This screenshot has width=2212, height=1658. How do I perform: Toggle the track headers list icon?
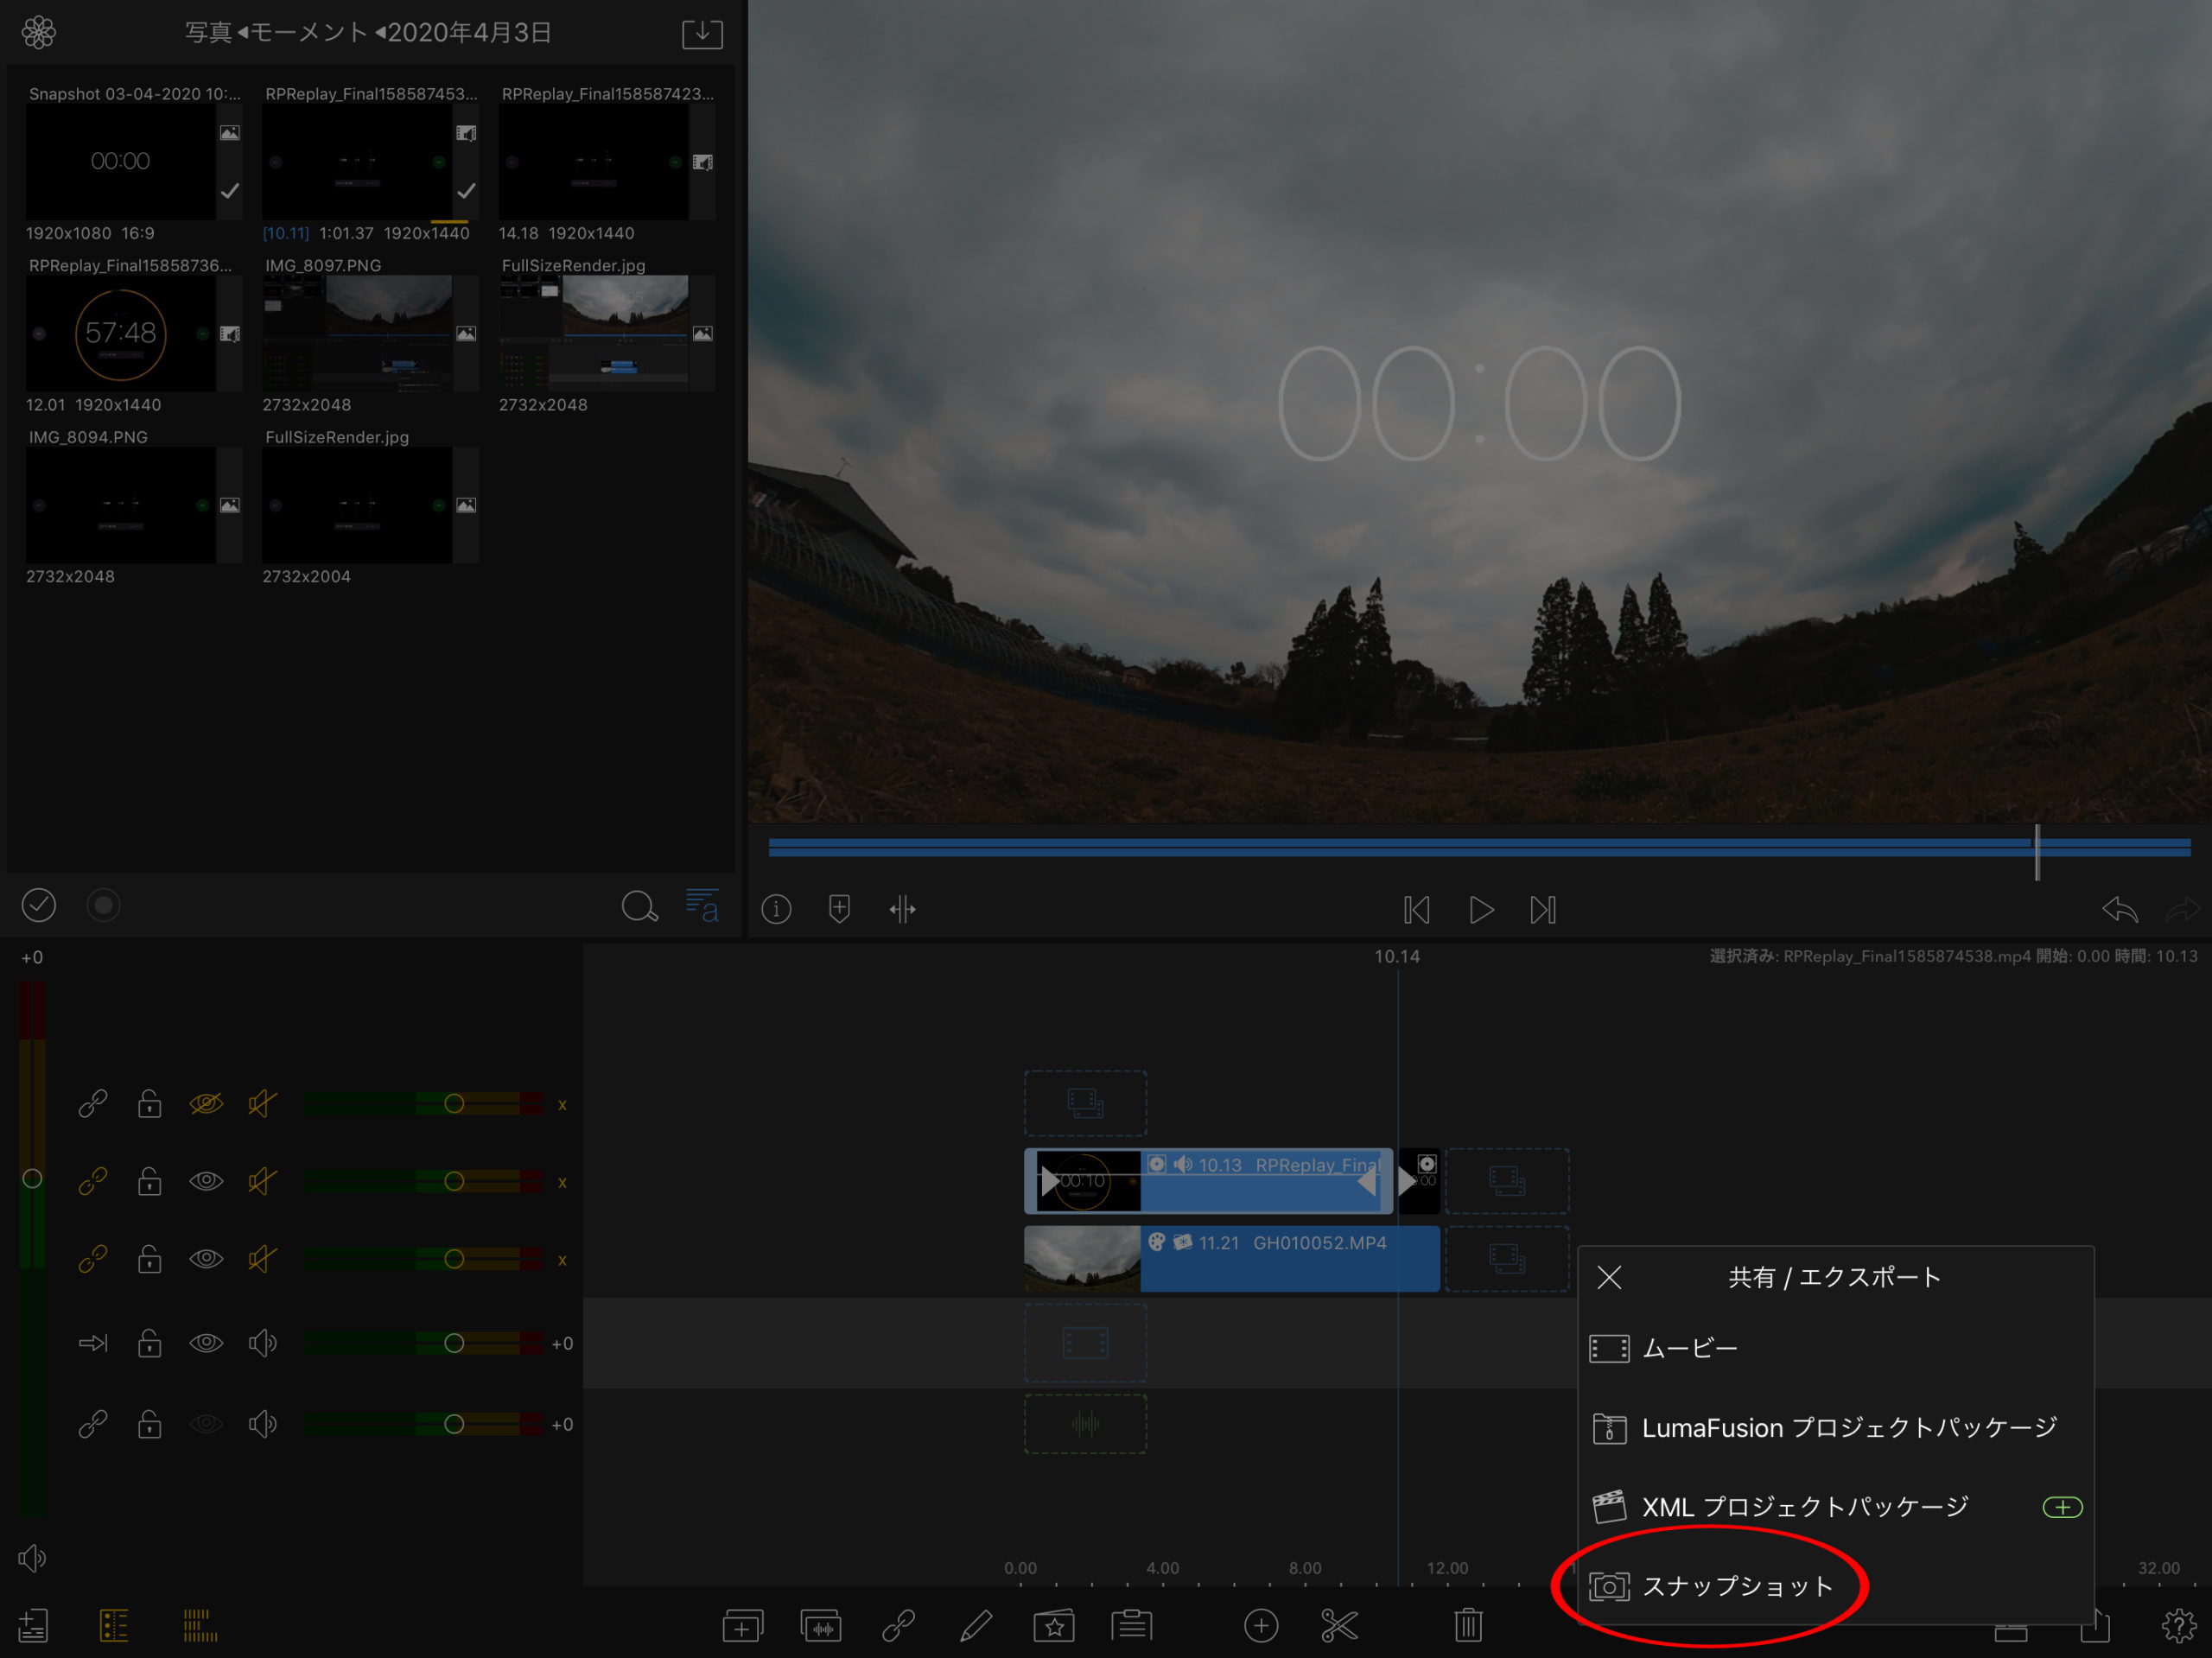pos(114,1626)
